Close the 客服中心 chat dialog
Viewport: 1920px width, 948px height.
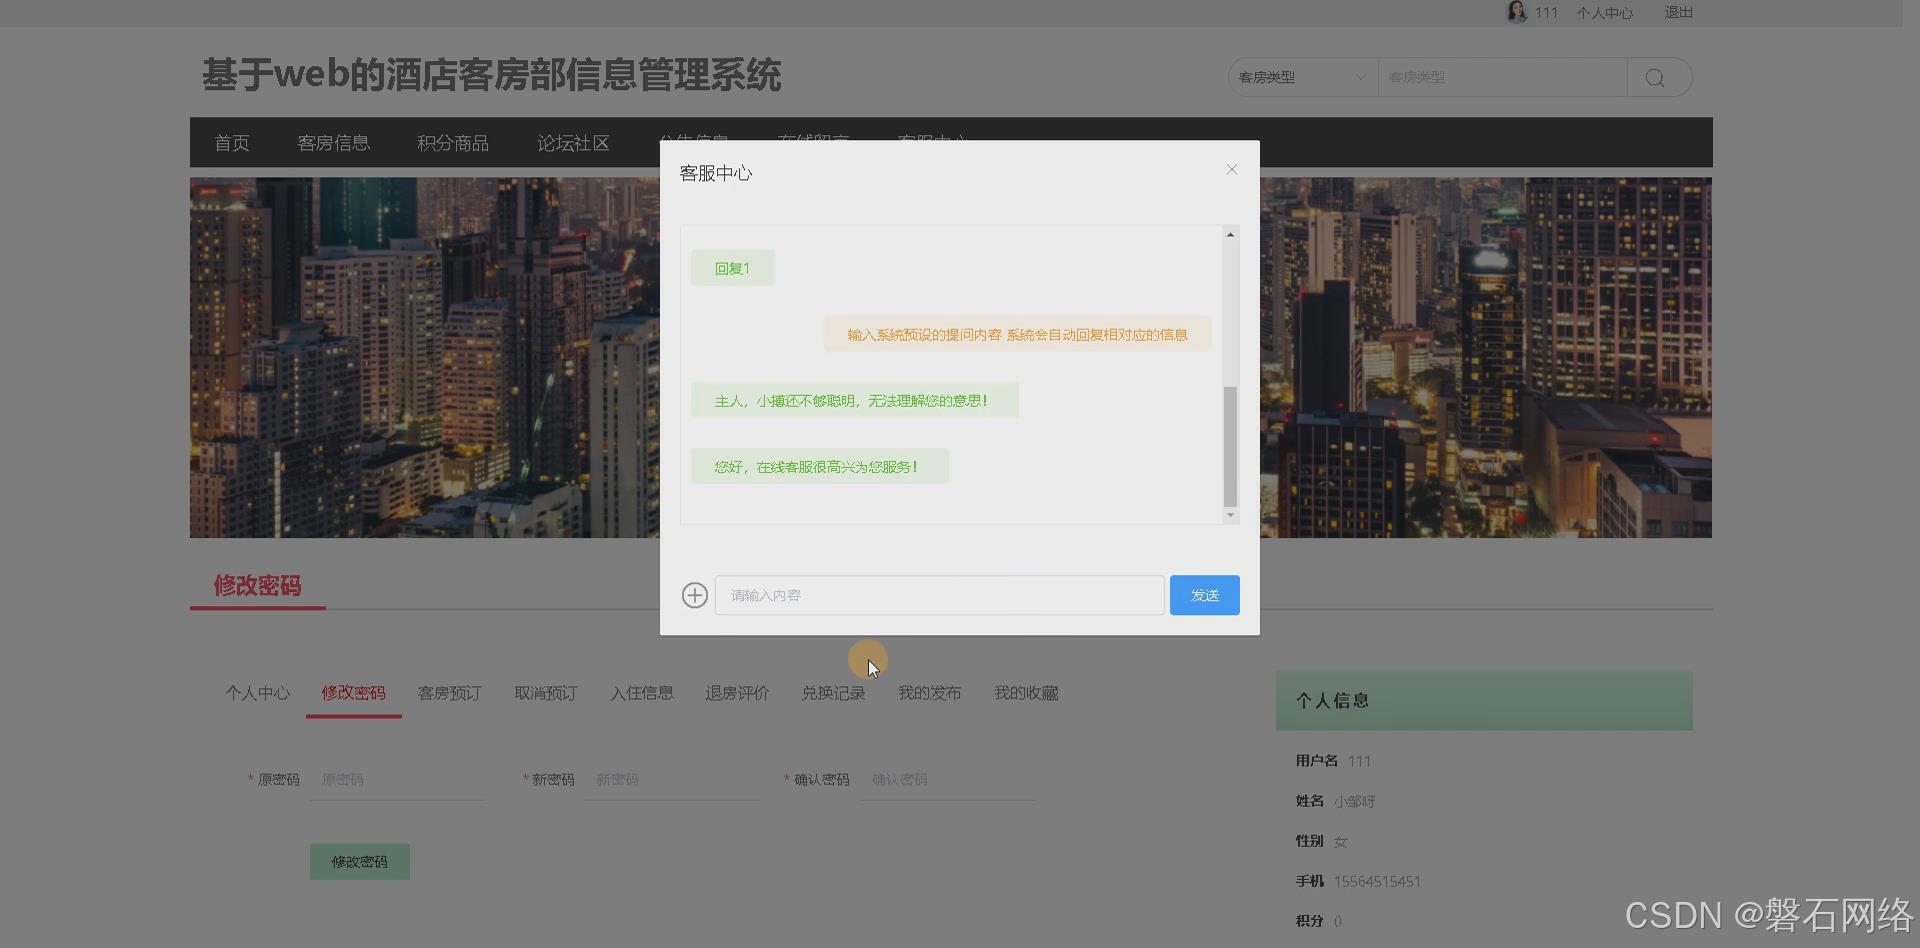pos(1231,169)
